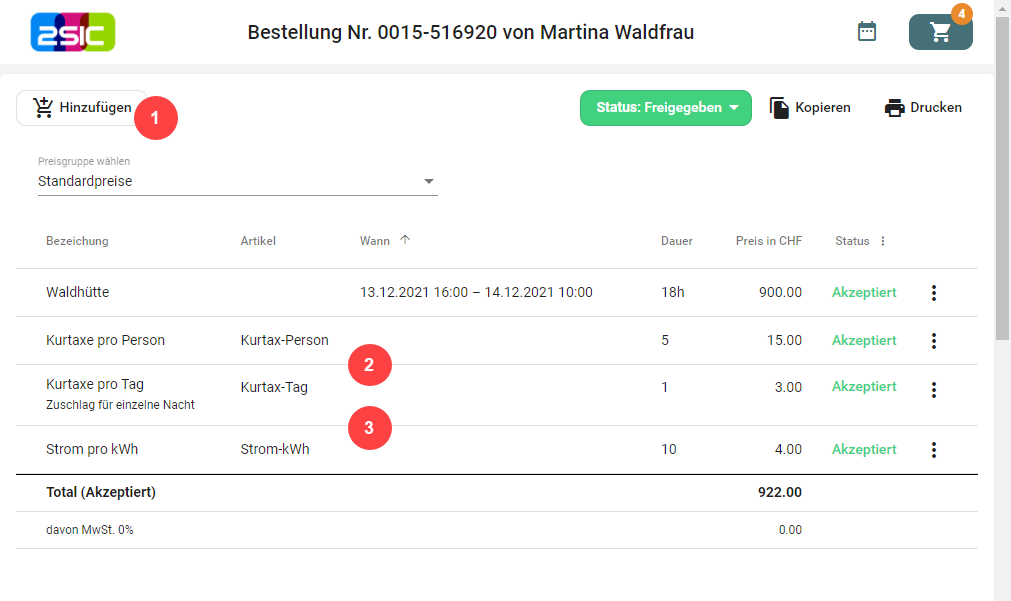
Task: Open the three-dot menu for Strom pro kWh
Action: pyautogui.click(x=934, y=450)
